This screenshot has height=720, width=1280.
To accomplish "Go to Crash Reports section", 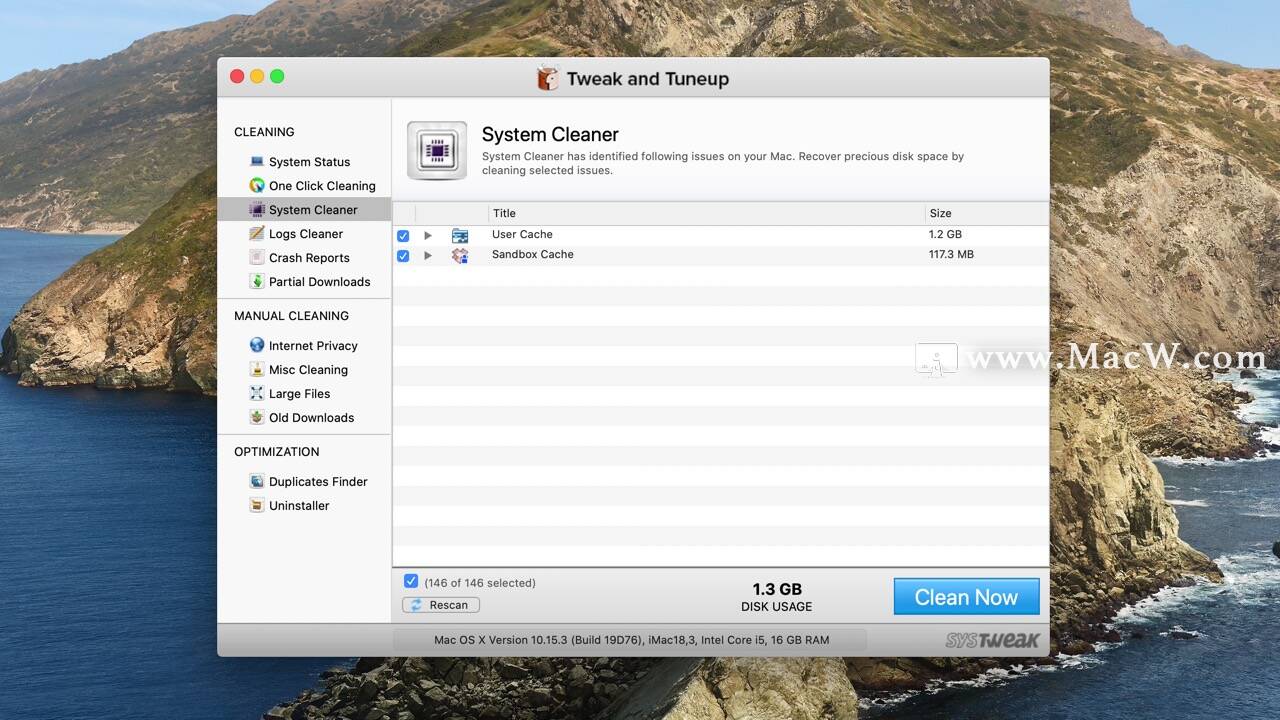I will [309, 258].
